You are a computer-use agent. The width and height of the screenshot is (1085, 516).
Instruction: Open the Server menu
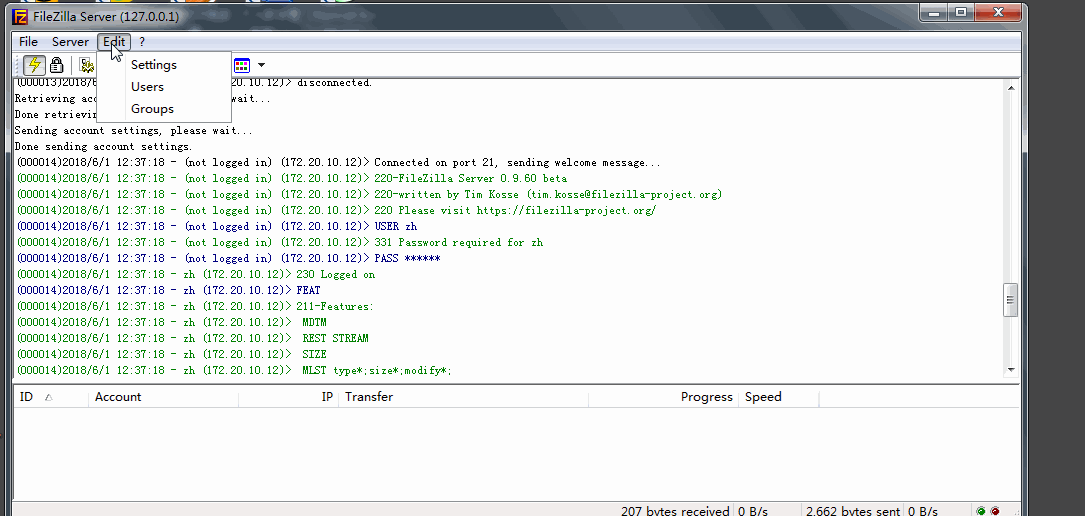pos(71,42)
